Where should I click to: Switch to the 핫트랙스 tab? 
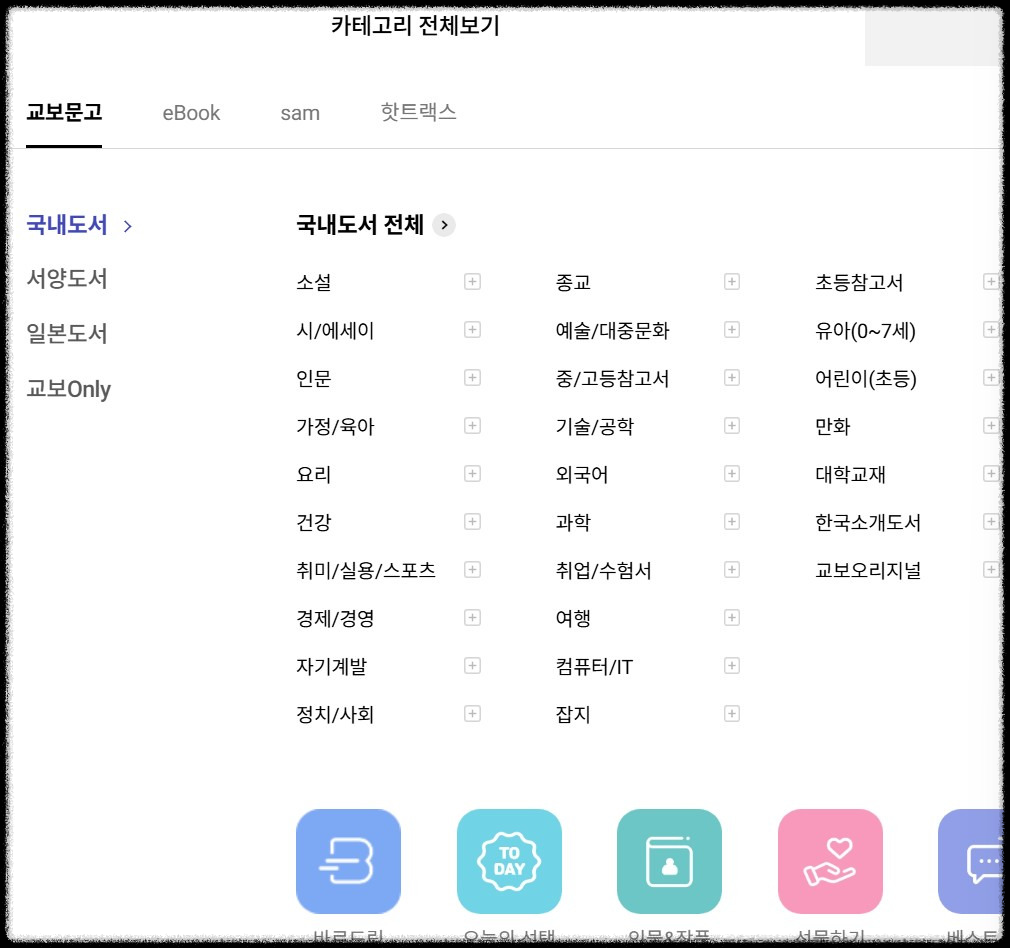click(x=419, y=113)
